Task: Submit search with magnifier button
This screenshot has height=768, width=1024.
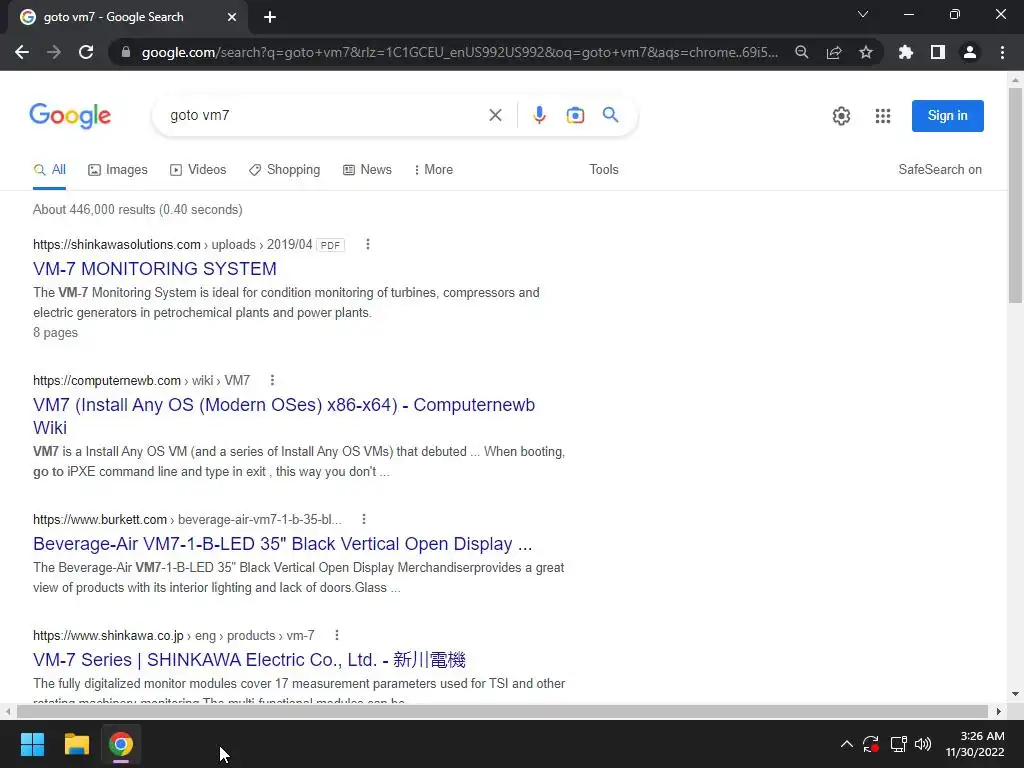Action: tap(611, 115)
